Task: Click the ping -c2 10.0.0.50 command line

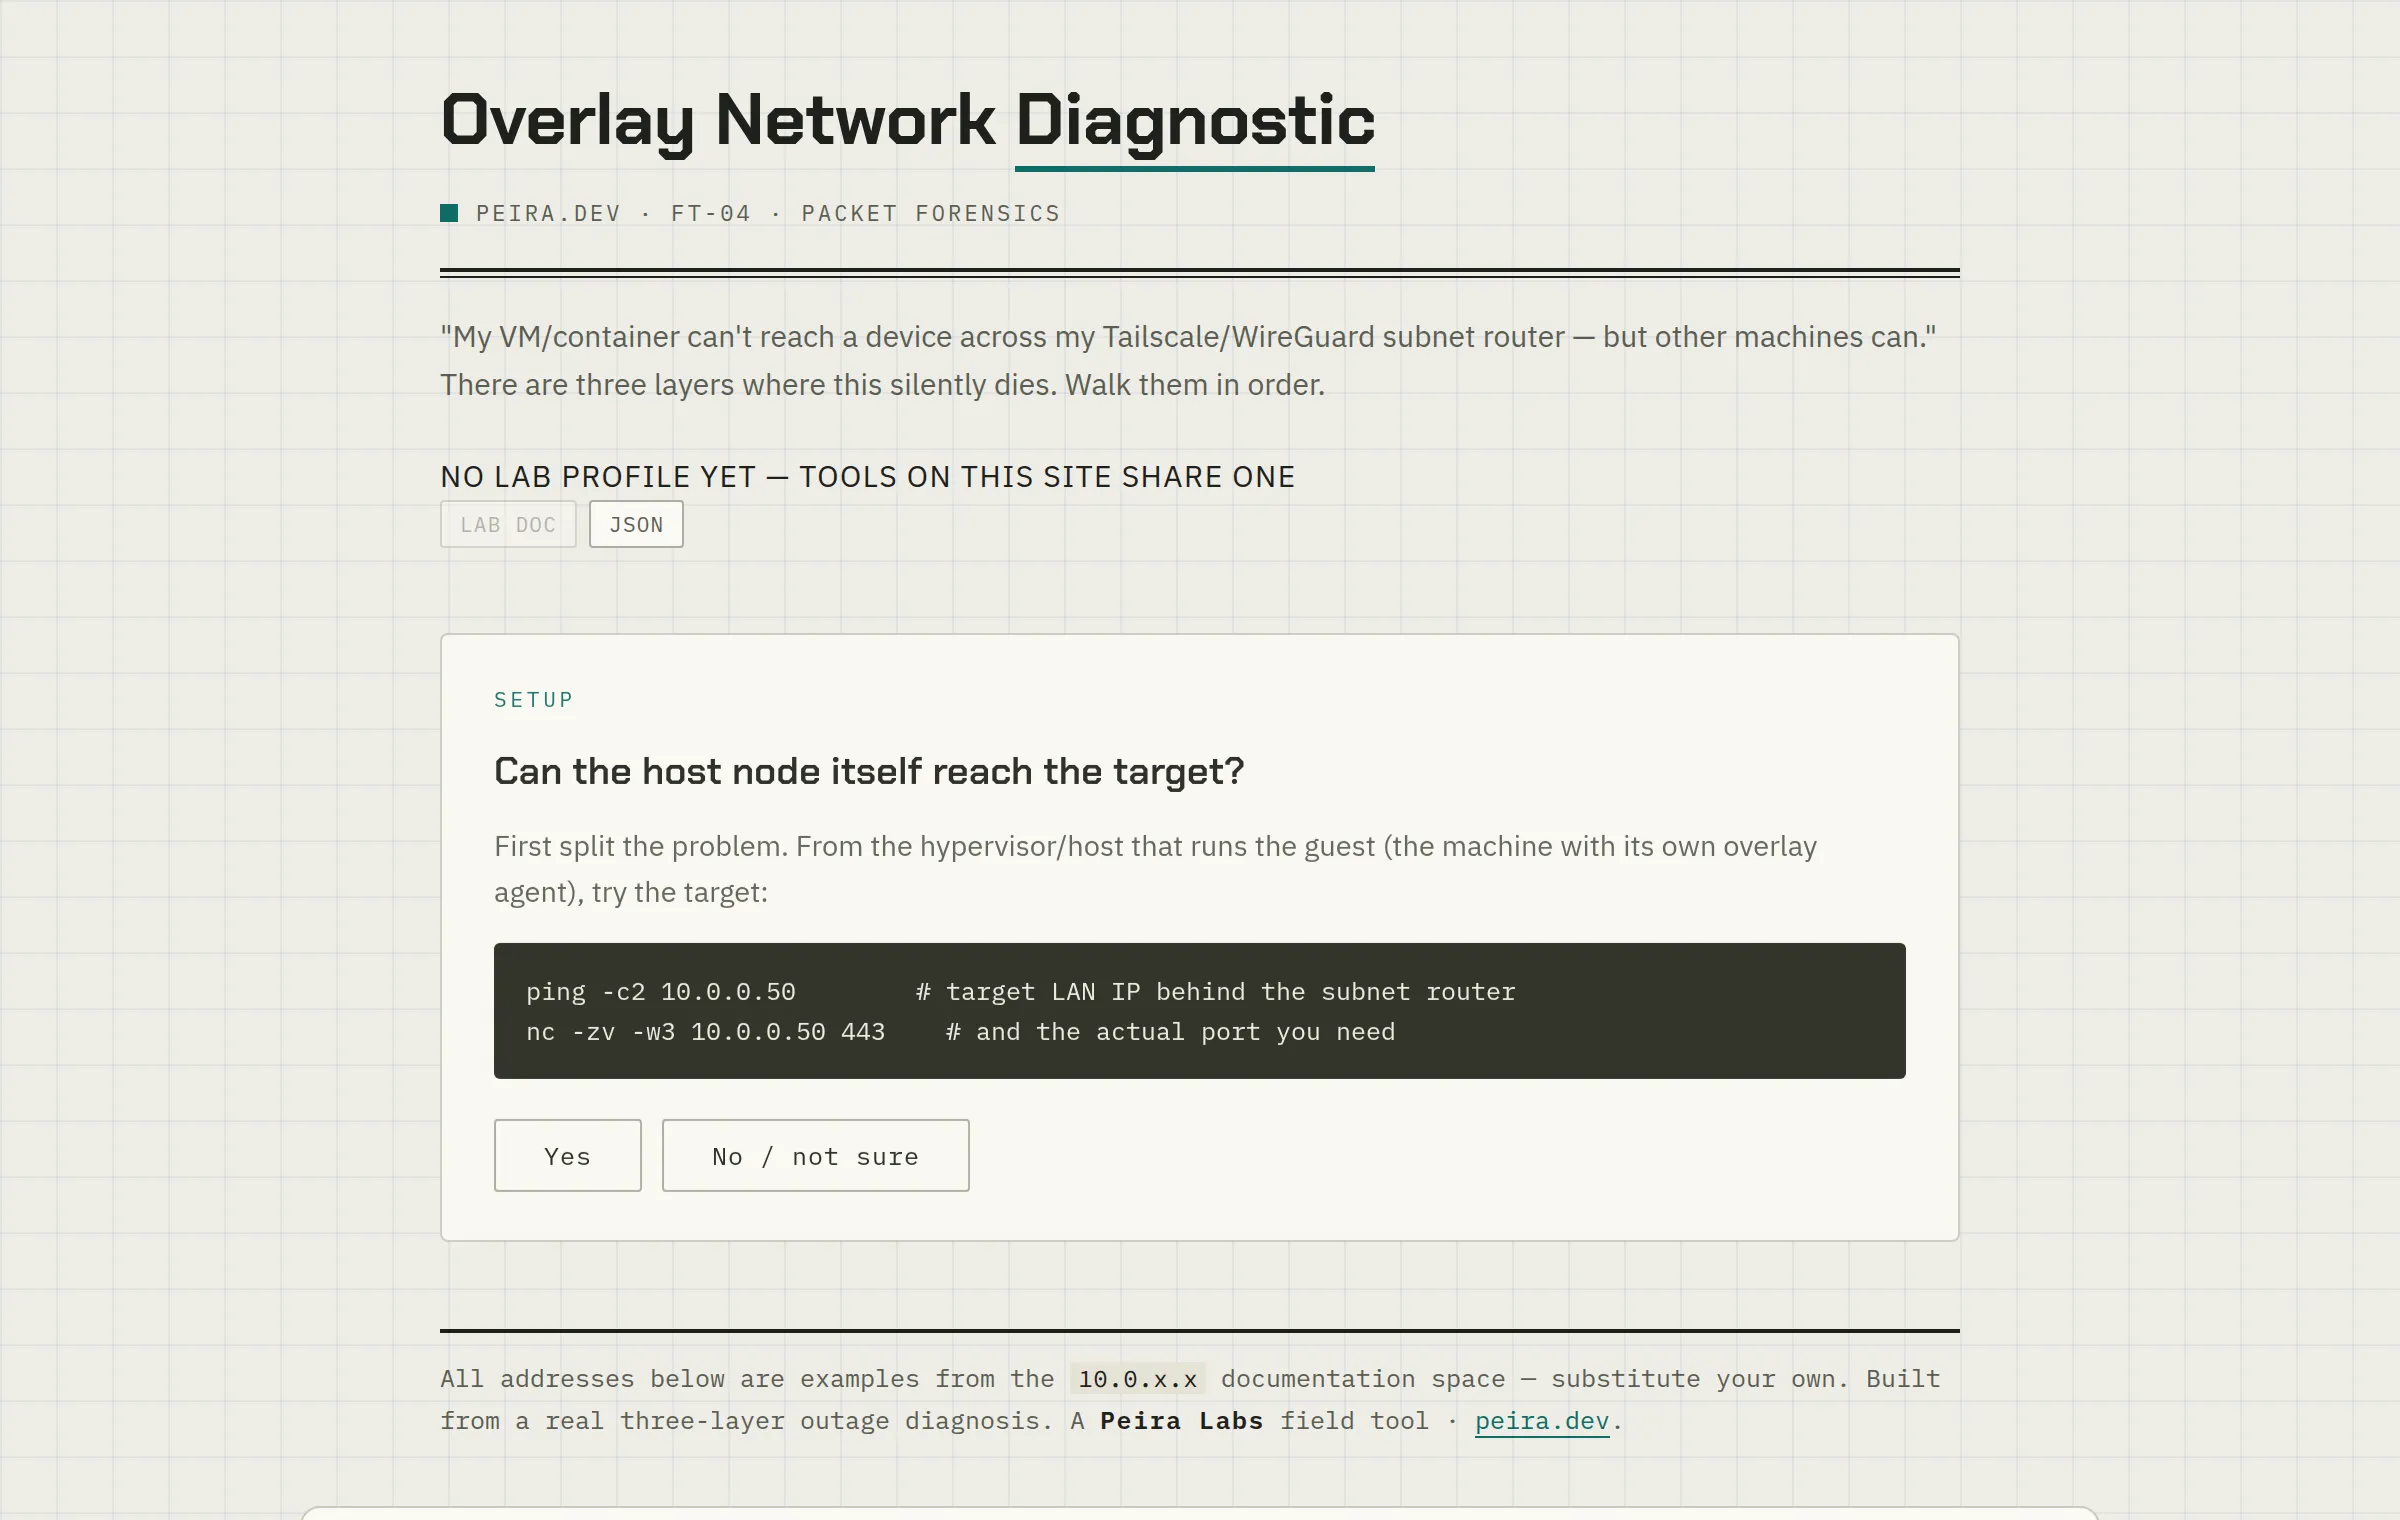Action: click(x=661, y=992)
